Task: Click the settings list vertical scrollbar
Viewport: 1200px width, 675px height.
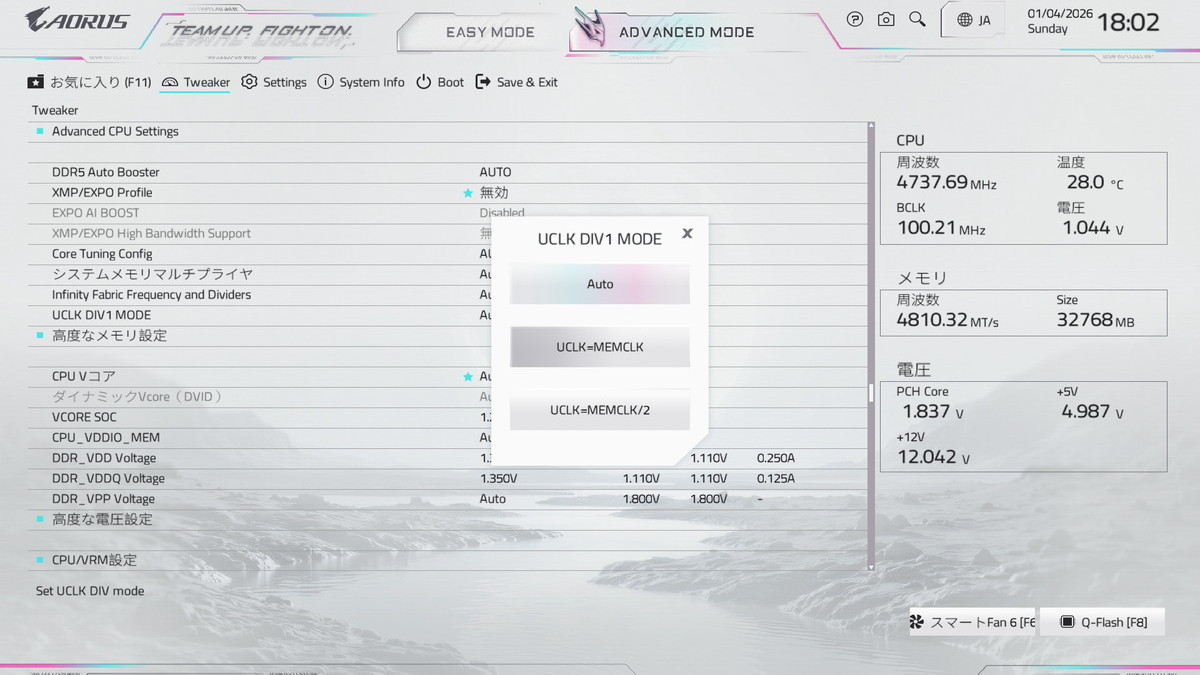Action: coord(871,393)
